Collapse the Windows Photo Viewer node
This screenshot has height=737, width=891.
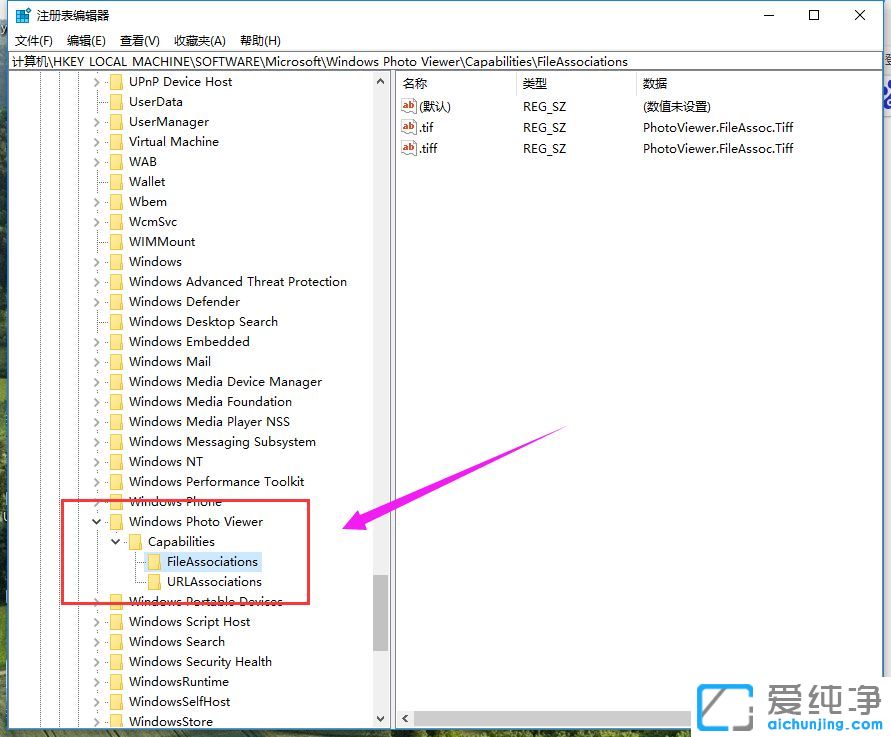coord(96,521)
